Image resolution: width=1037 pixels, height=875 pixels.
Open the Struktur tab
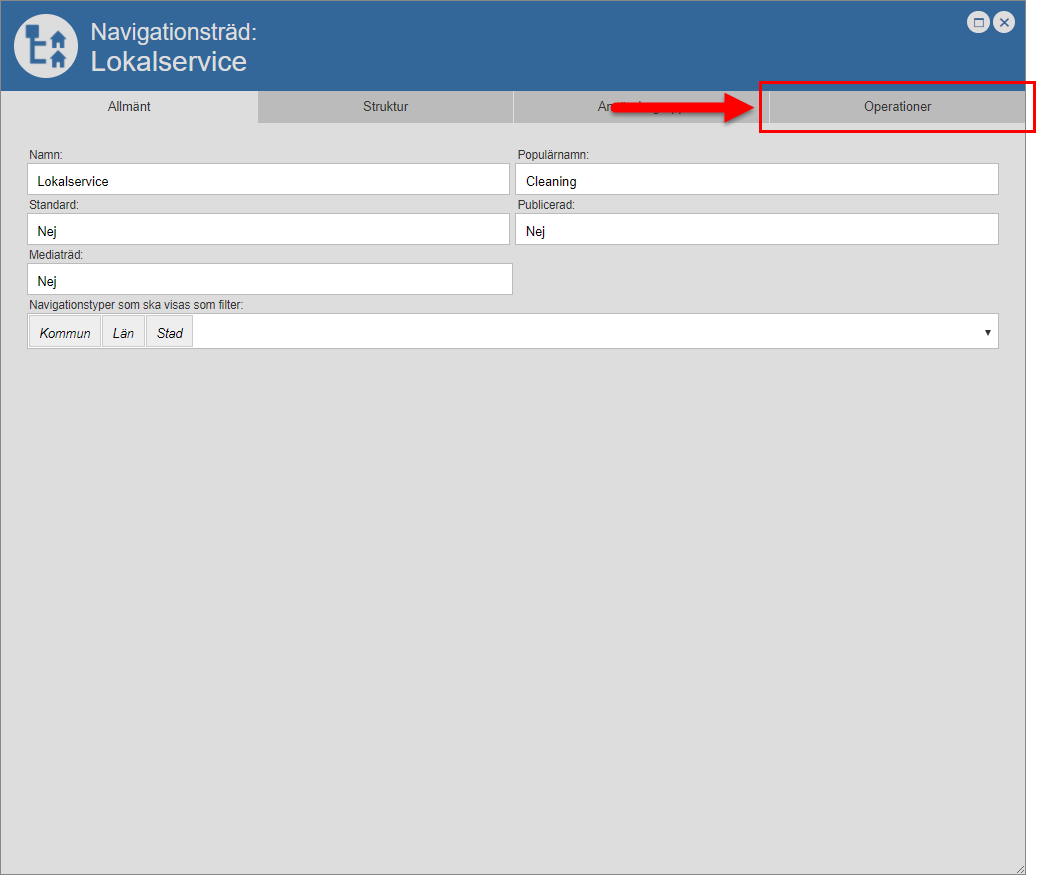pyautogui.click(x=385, y=106)
